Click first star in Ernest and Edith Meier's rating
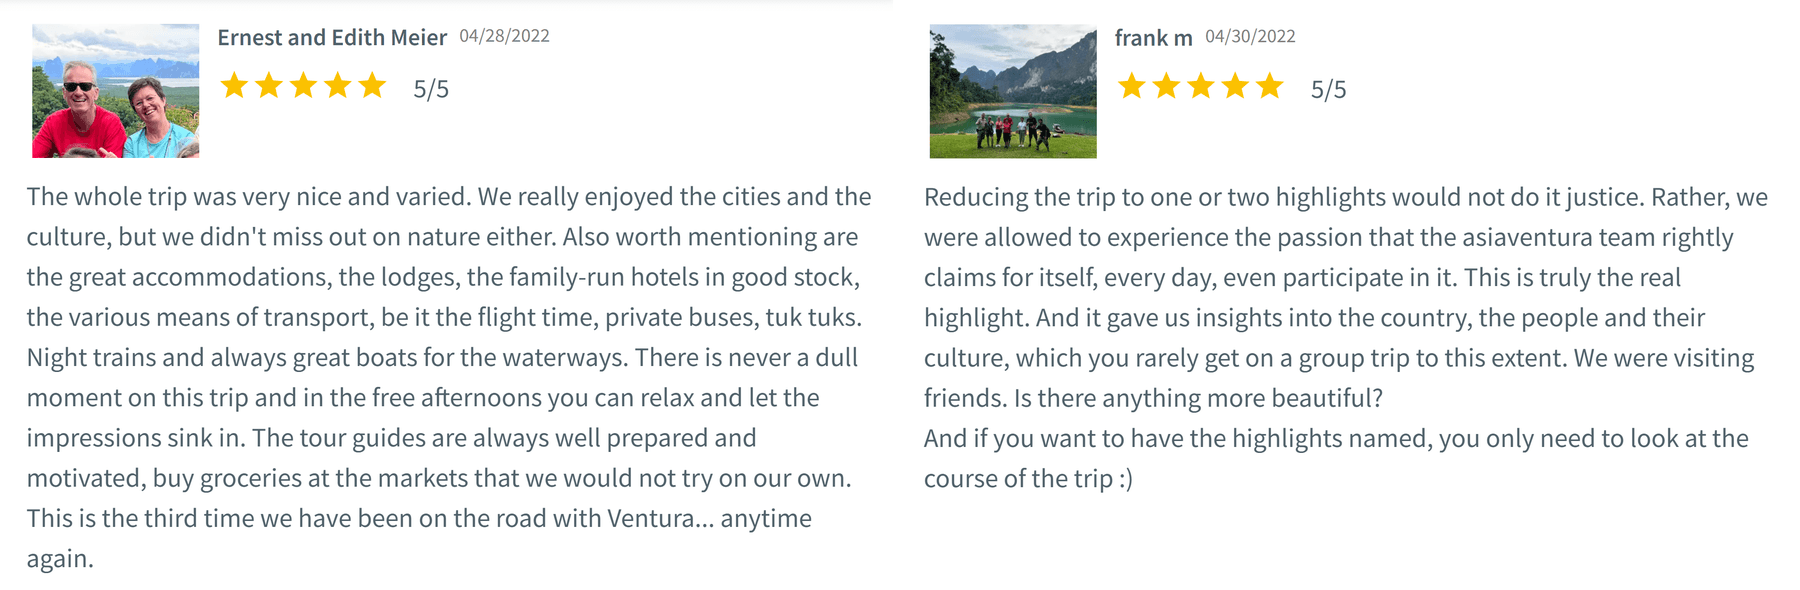The image size is (1800, 590). click(x=234, y=86)
